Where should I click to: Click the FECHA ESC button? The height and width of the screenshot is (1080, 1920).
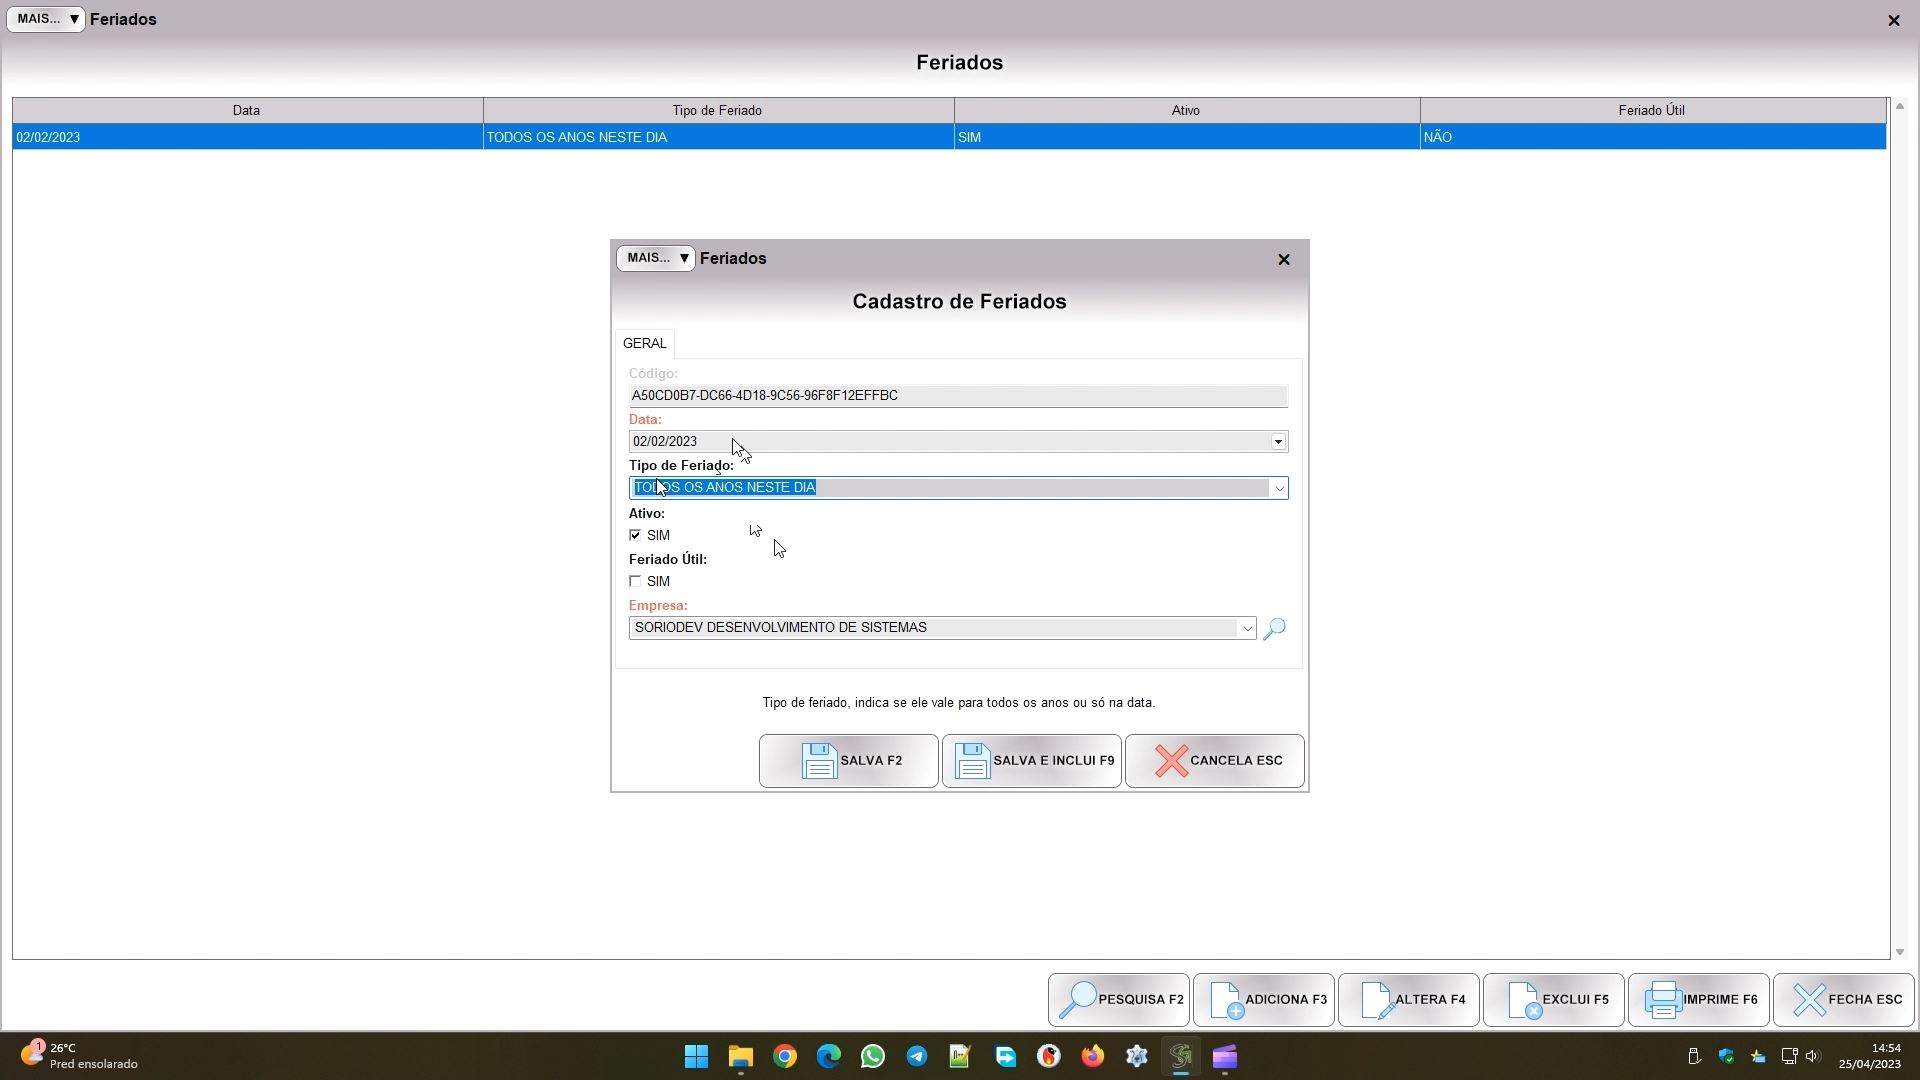pyautogui.click(x=1844, y=1000)
